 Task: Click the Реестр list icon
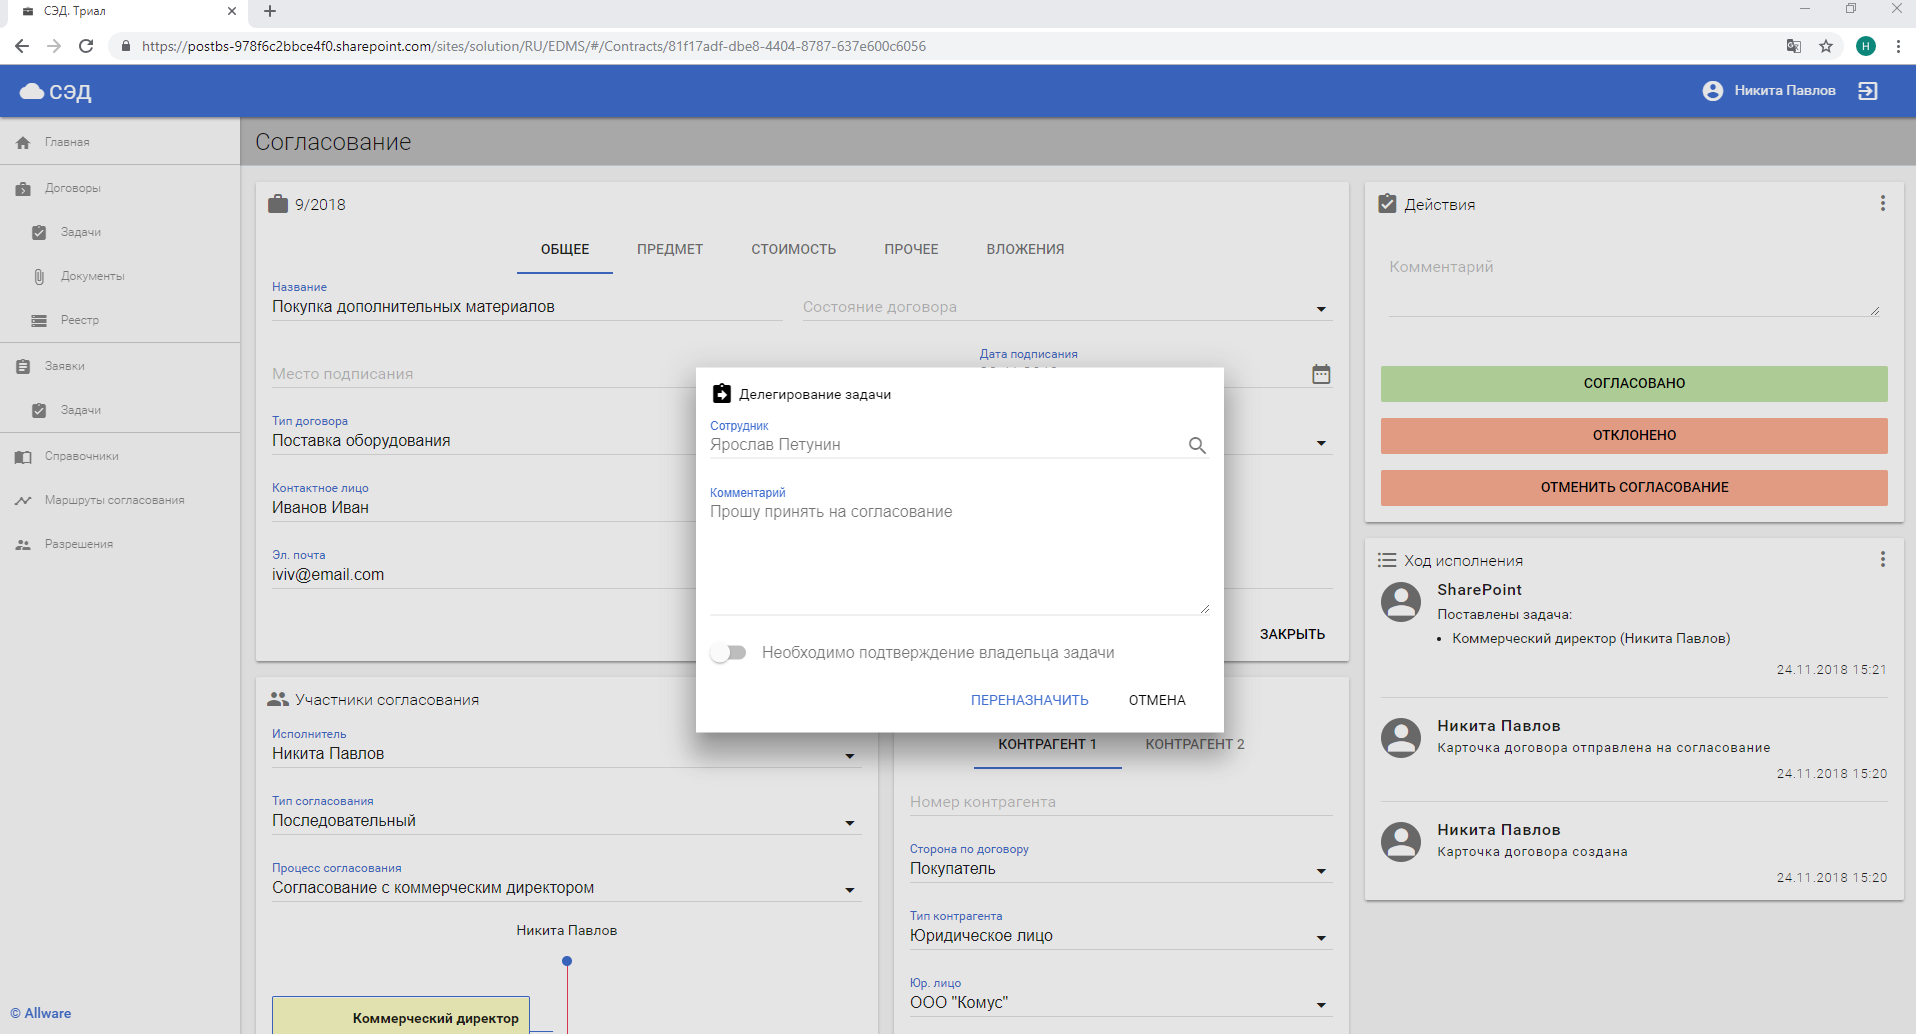click(39, 321)
